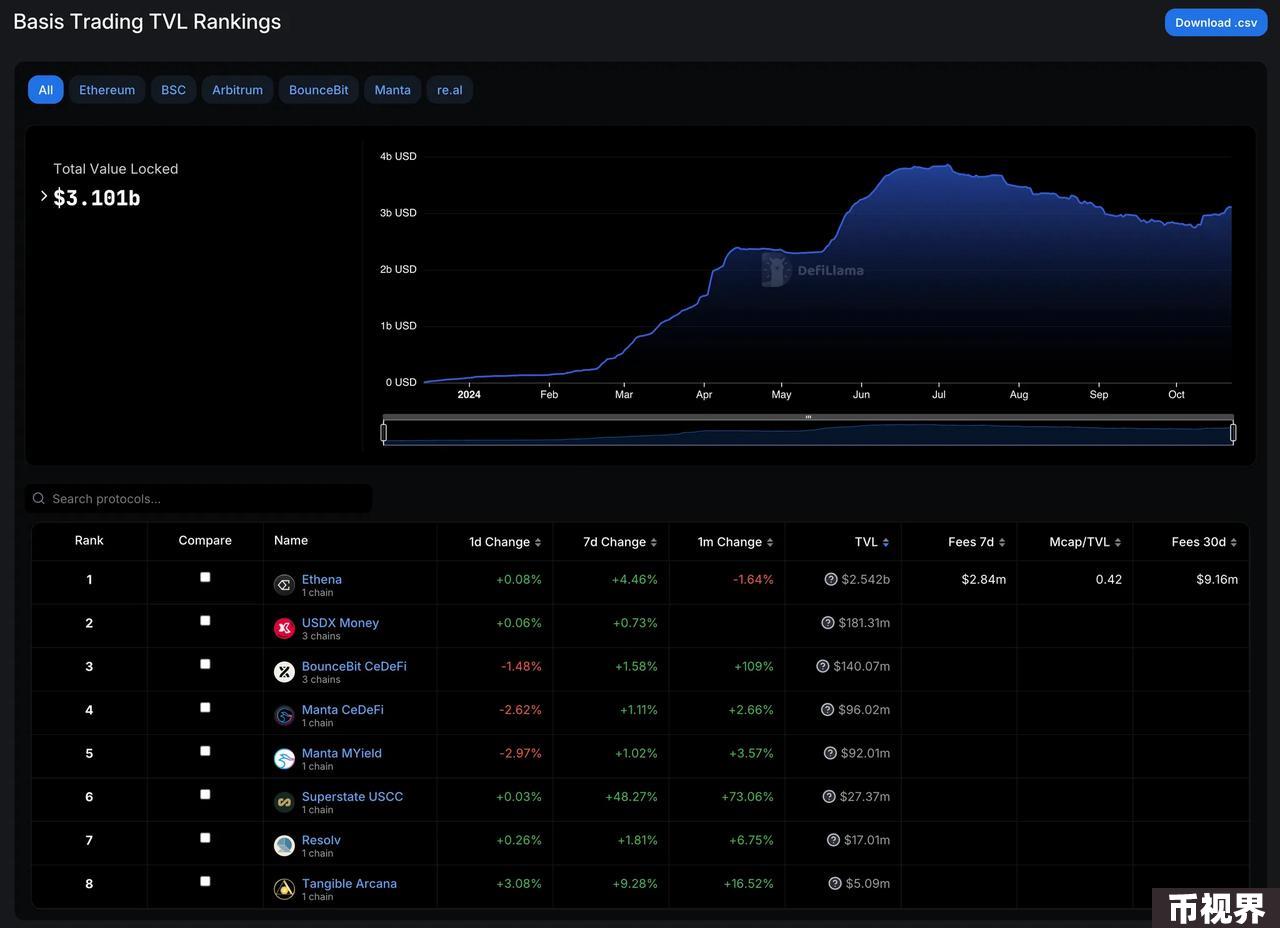Click the question mark icon beside Resolv TVL
The height and width of the screenshot is (928, 1280).
(833, 840)
